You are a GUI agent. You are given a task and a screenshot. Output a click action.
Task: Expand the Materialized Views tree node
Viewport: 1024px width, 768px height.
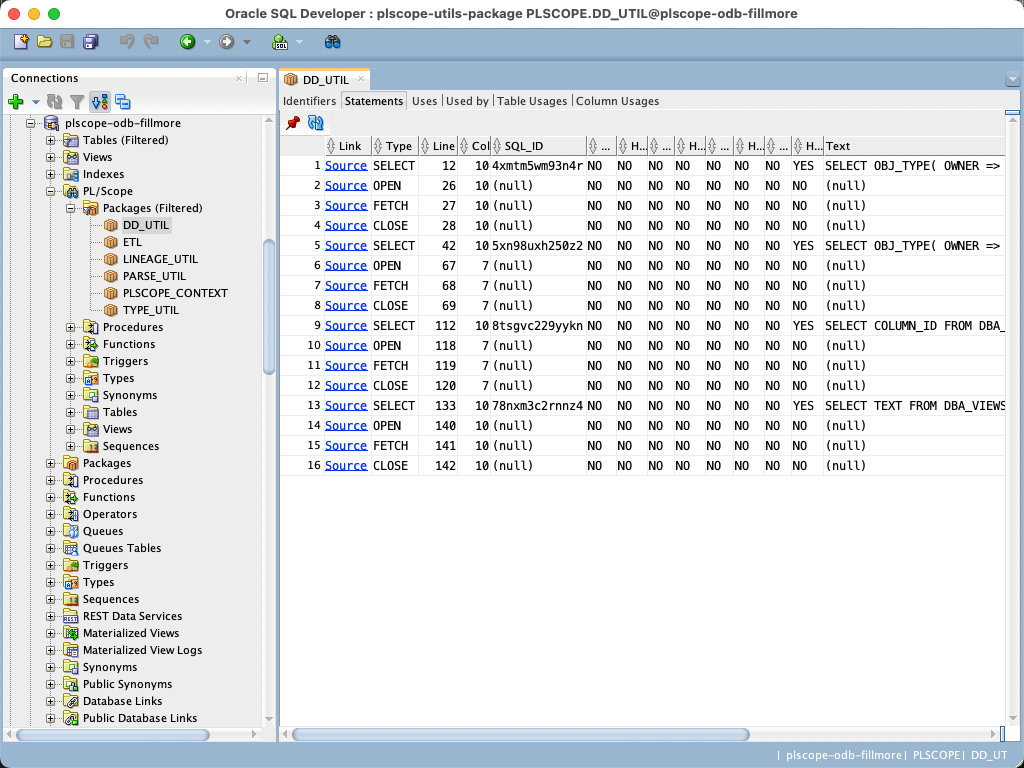[51, 633]
